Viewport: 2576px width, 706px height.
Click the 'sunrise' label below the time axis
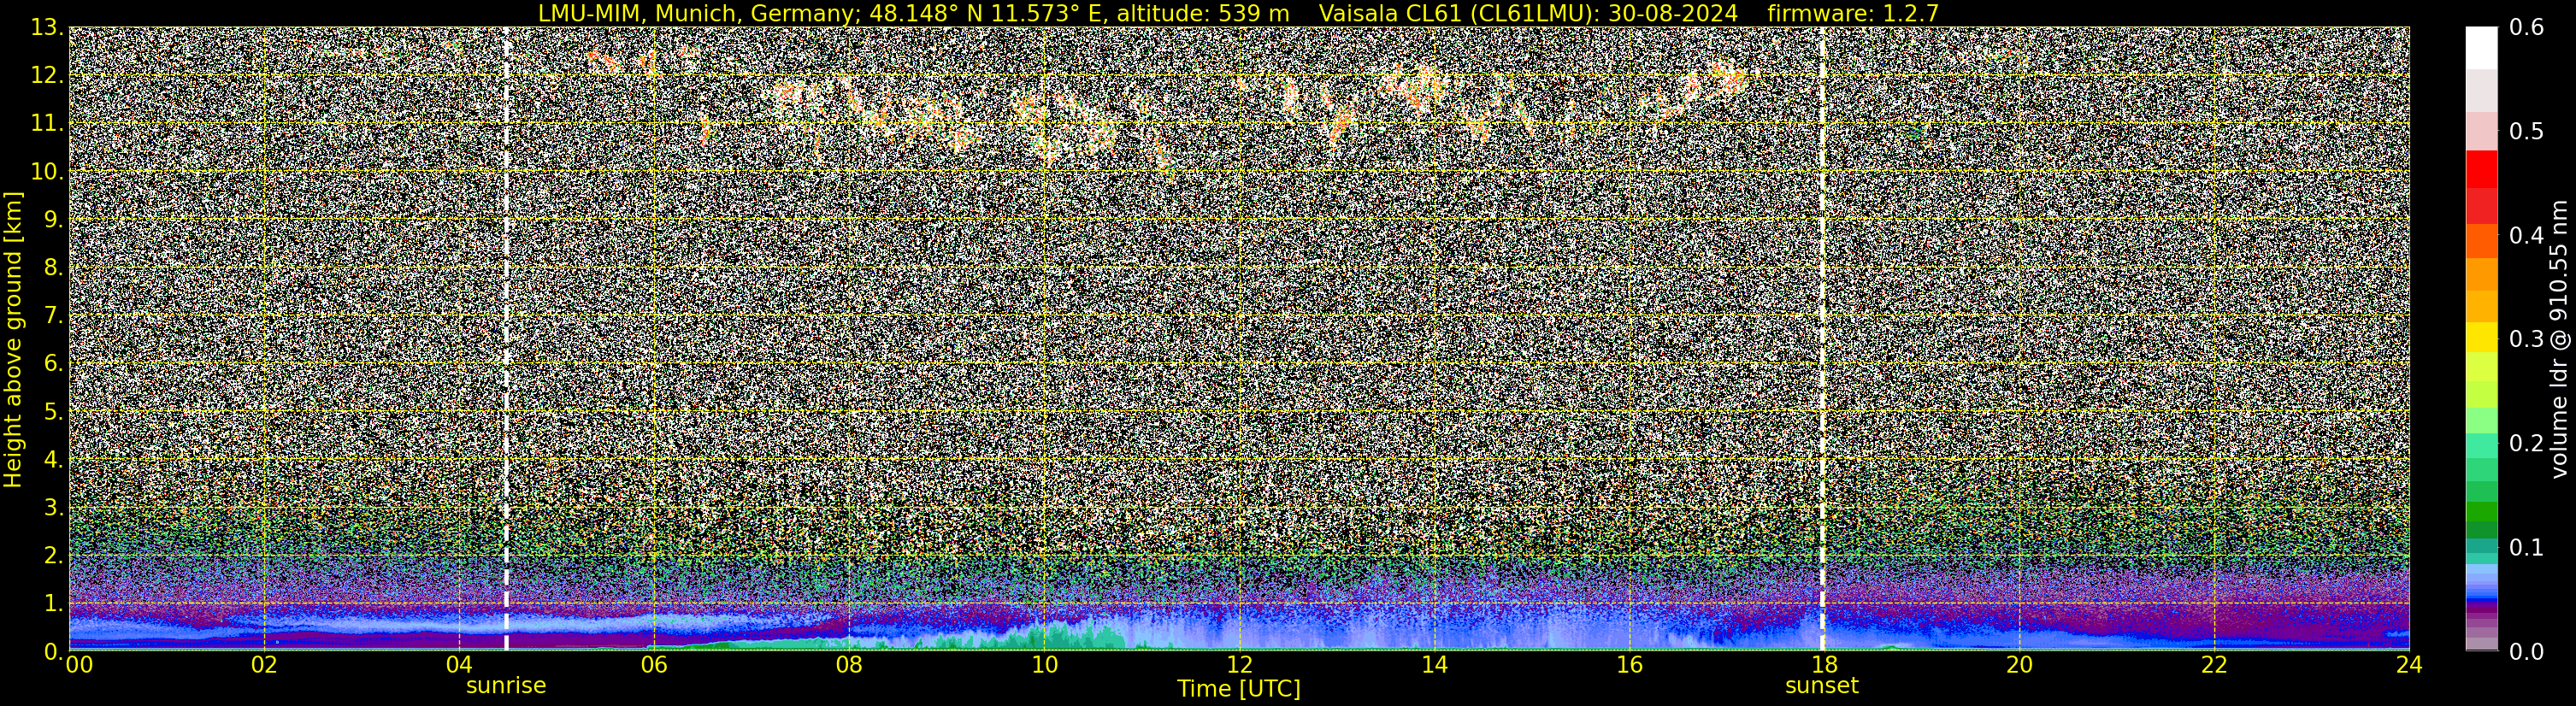click(x=506, y=686)
